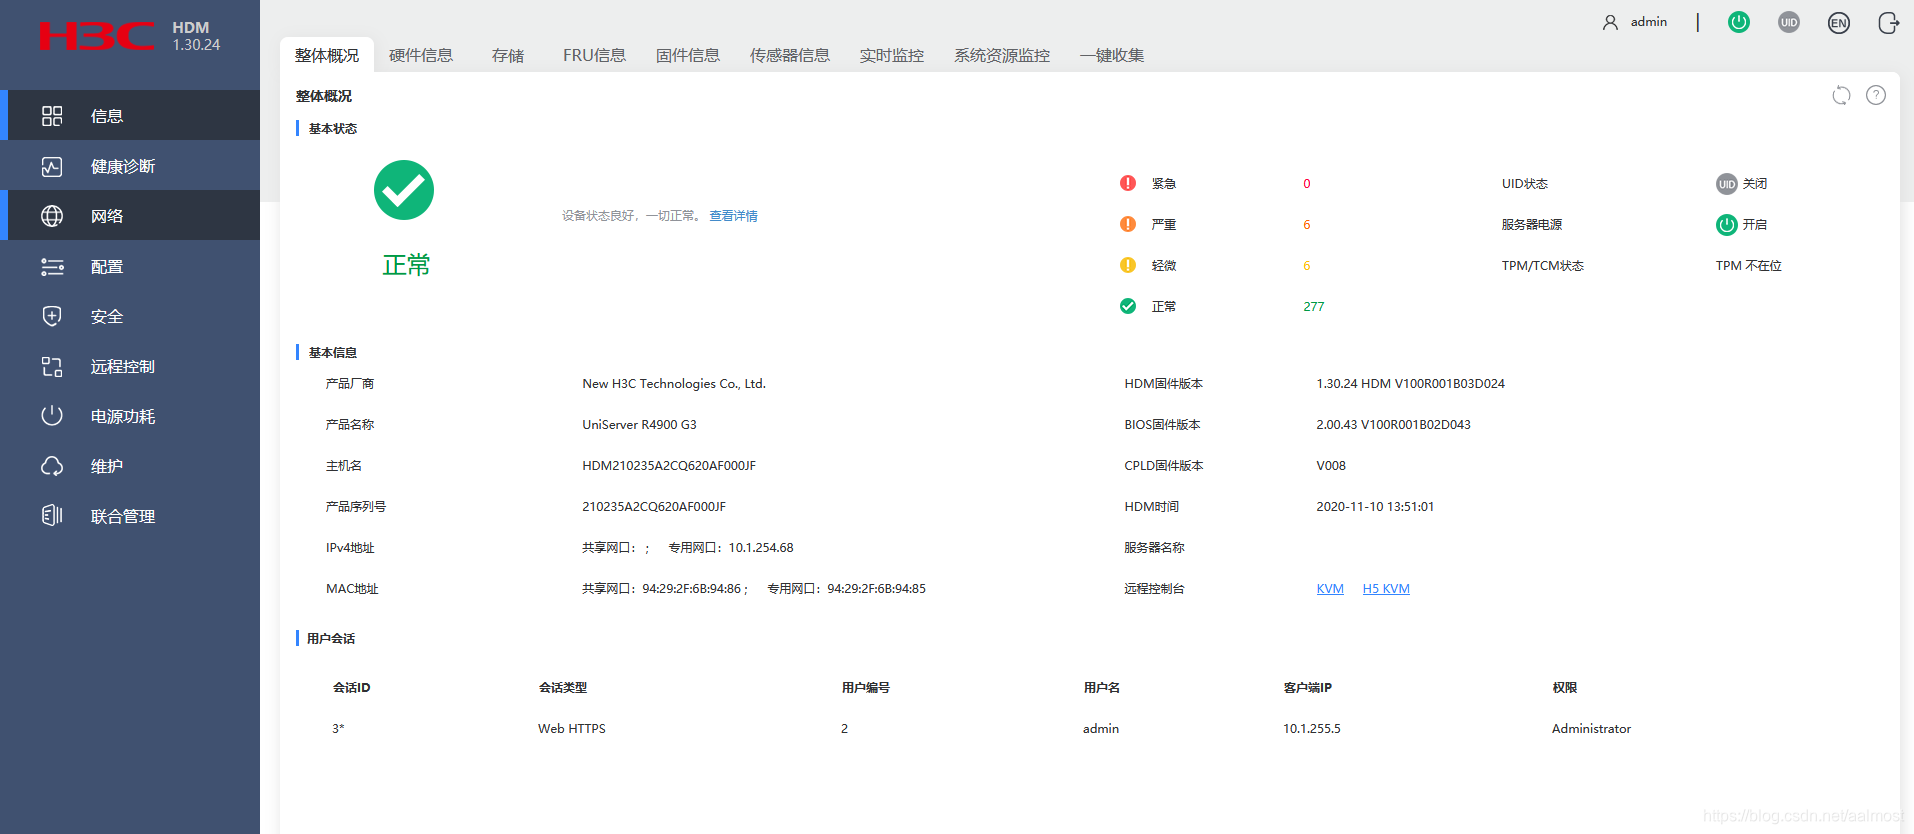Click the 联合管理 icon
This screenshot has height=834, width=1914.
click(52, 516)
